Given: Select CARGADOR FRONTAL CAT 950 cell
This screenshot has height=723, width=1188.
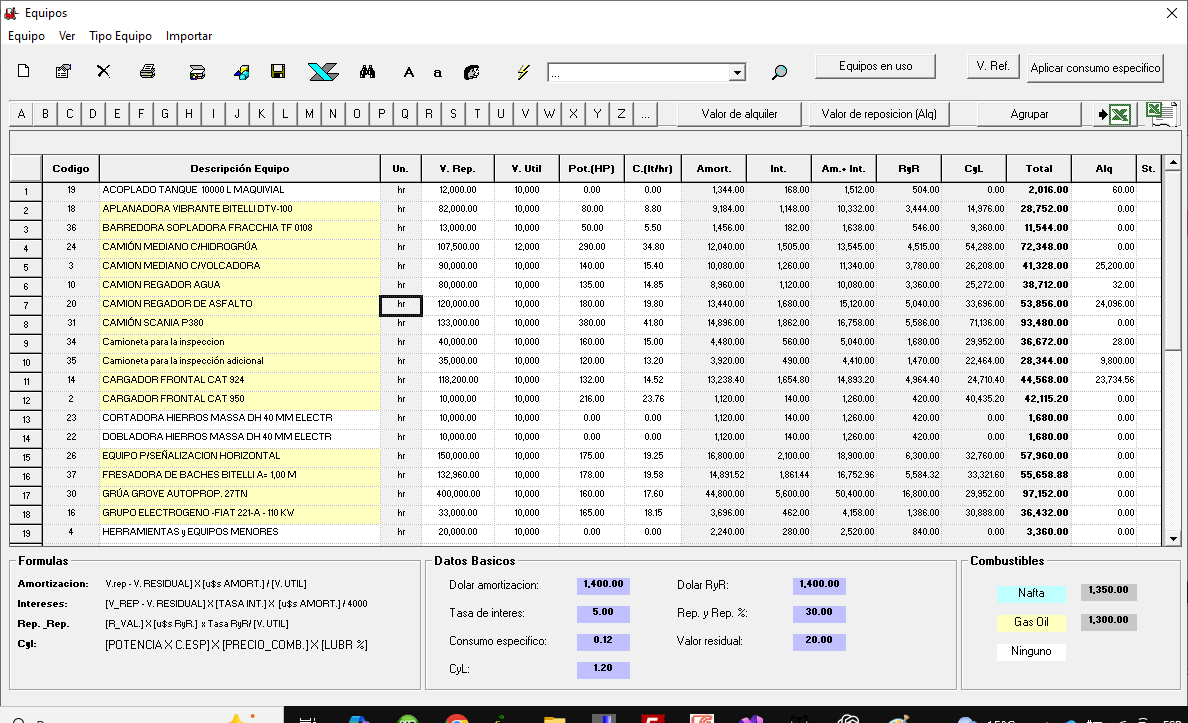Looking at the screenshot, I should click(239, 399).
